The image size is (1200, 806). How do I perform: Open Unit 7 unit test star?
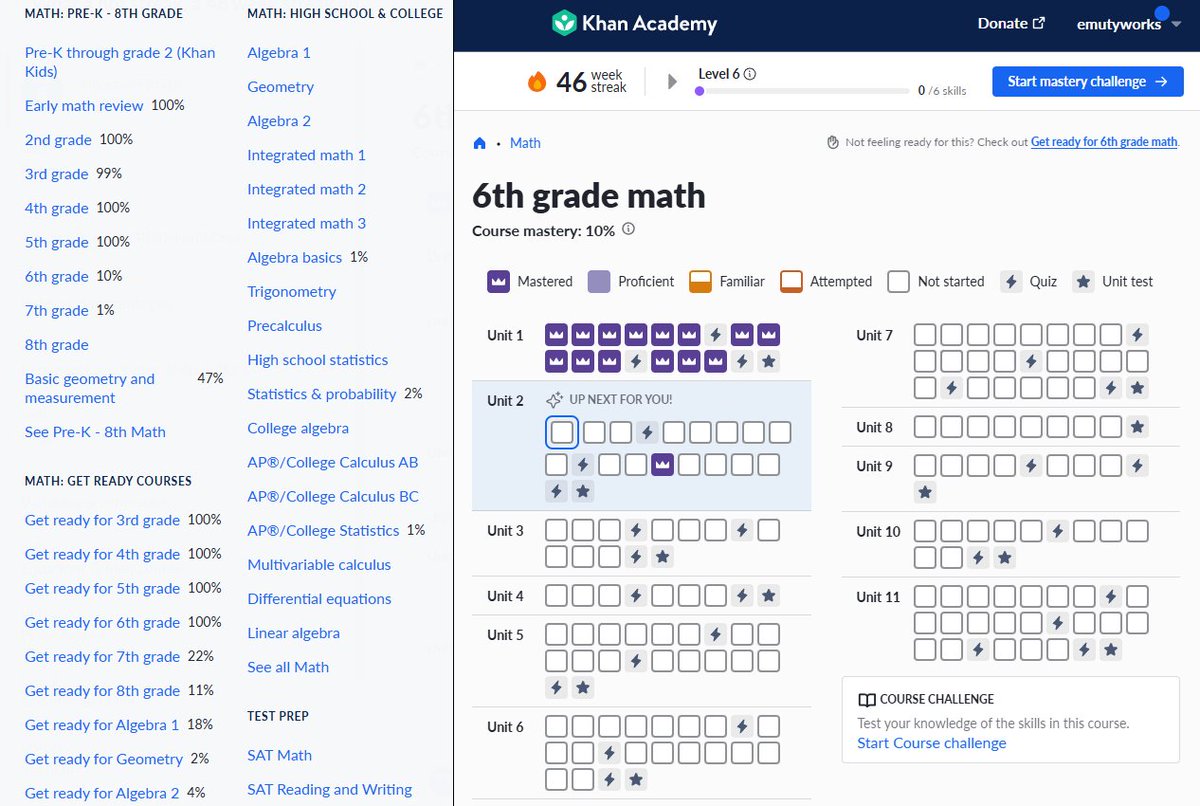click(x=1137, y=387)
